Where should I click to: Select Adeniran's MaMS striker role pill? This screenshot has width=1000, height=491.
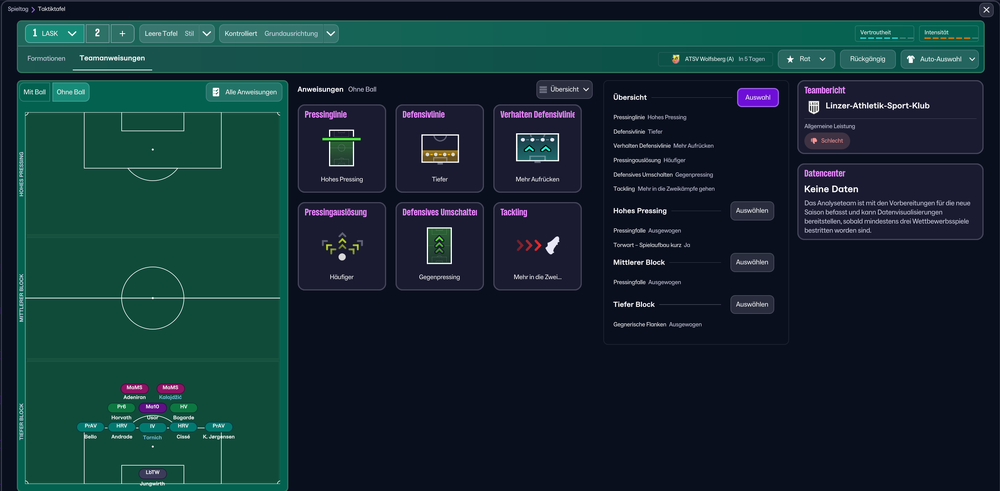coord(135,388)
